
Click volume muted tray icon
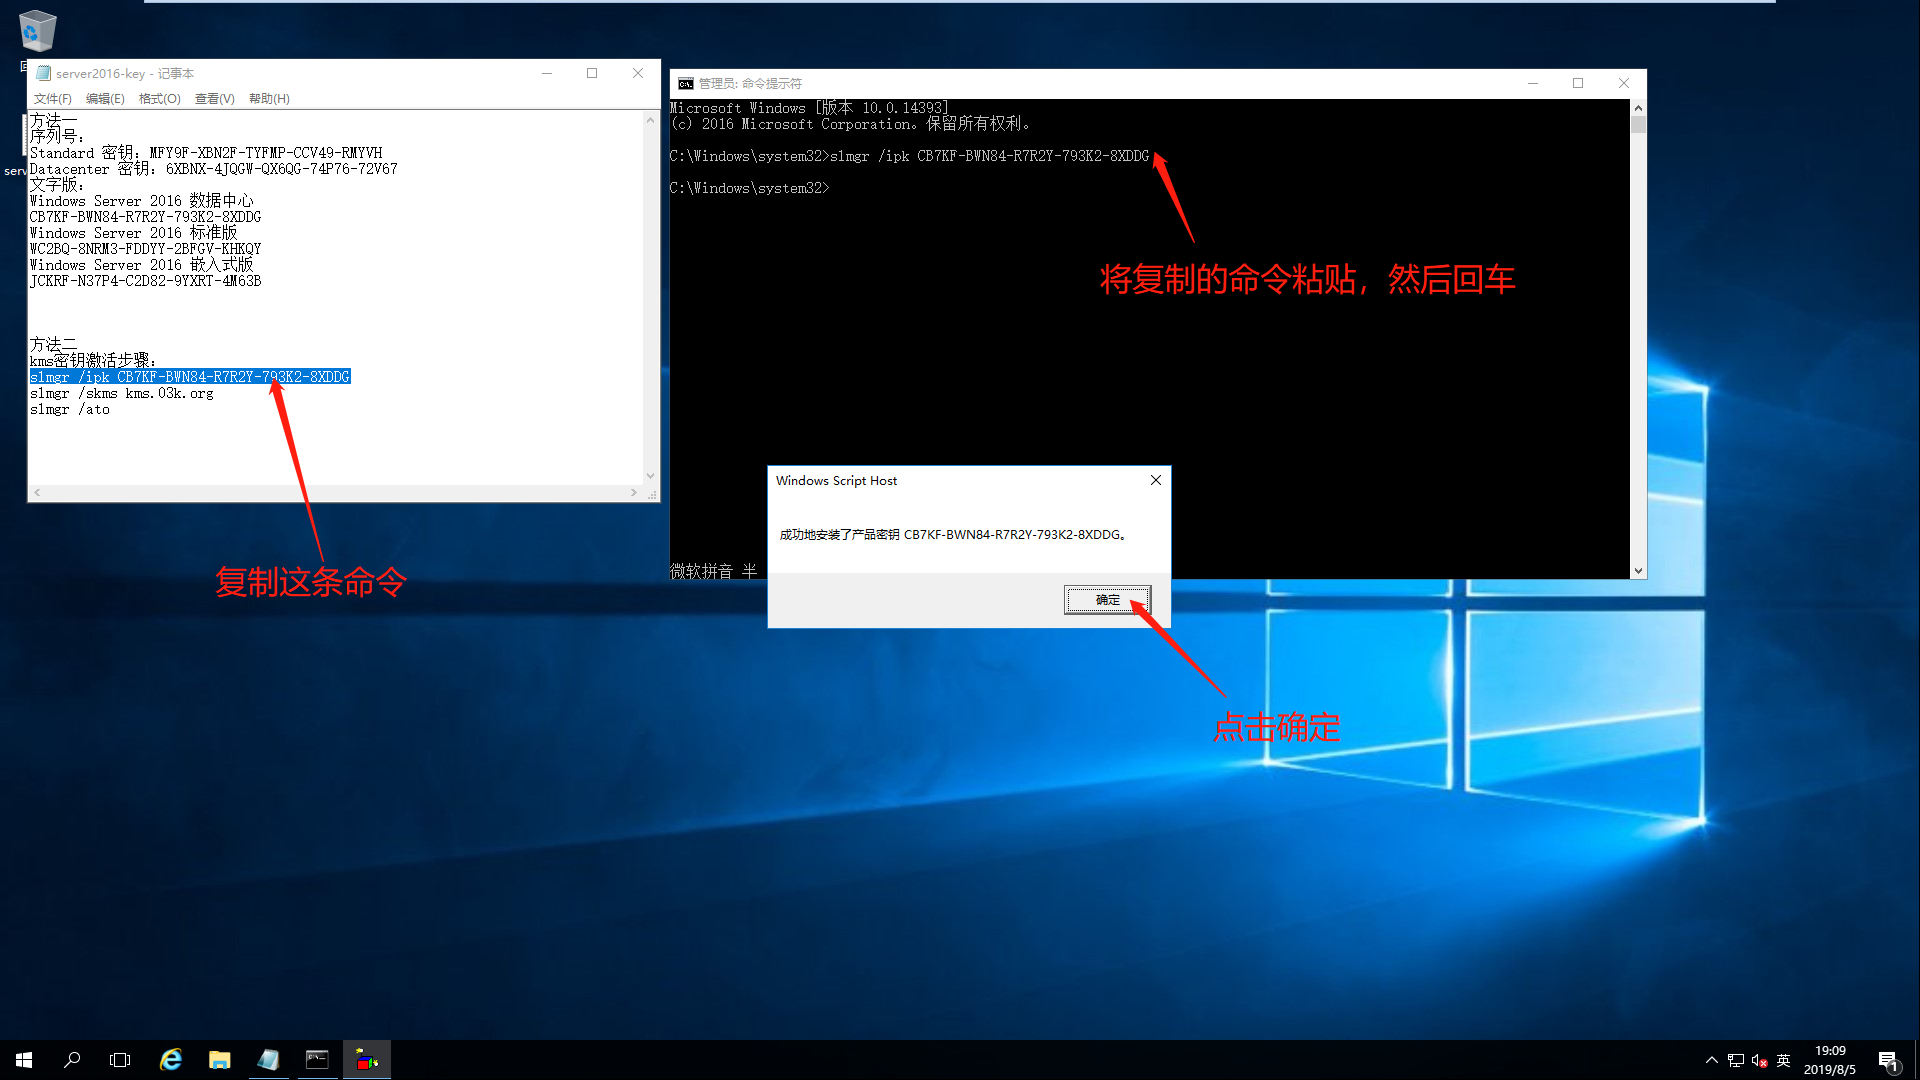coord(1759,1060)
